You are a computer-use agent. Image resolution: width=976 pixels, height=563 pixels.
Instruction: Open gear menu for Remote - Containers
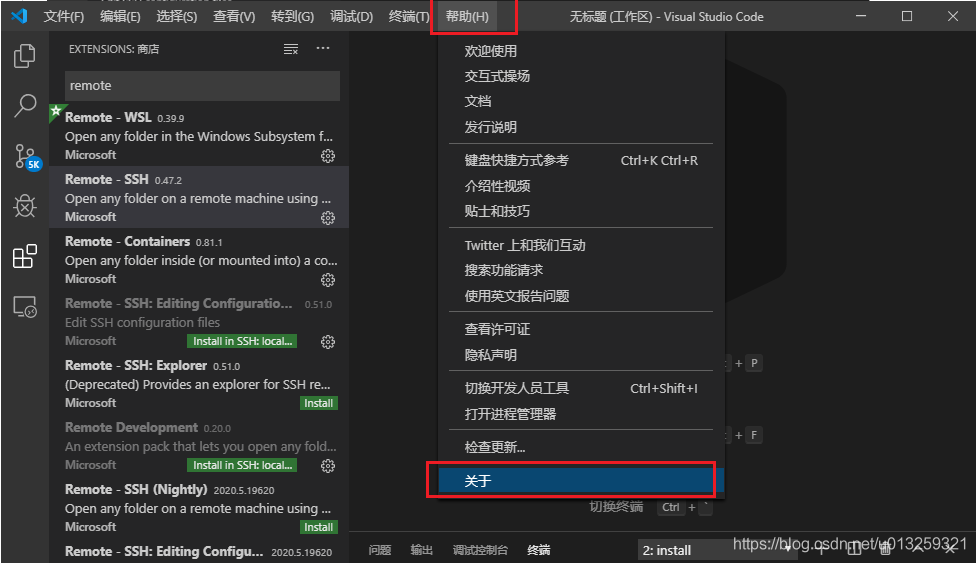click(327, 280)
